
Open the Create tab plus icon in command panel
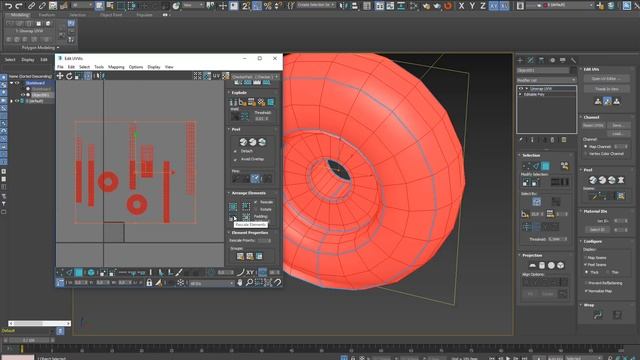coord(520,60)
